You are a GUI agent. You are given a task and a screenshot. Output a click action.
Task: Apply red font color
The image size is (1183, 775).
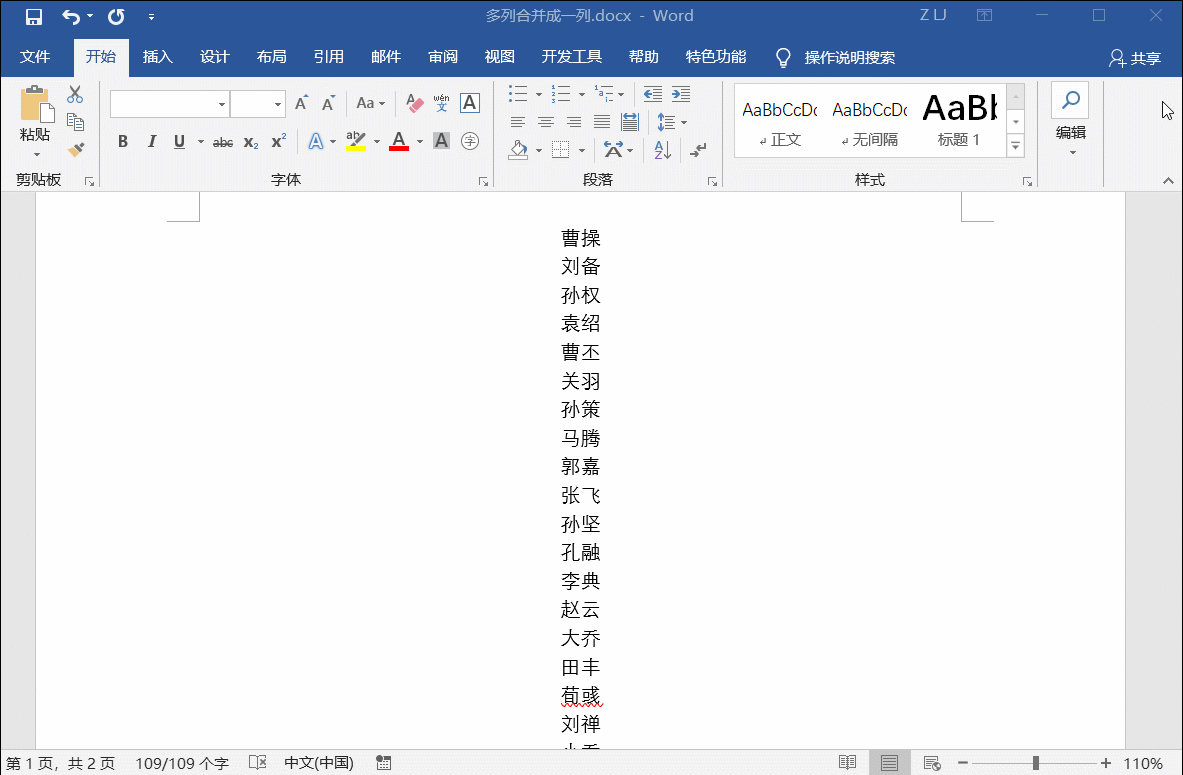point(399,141)
